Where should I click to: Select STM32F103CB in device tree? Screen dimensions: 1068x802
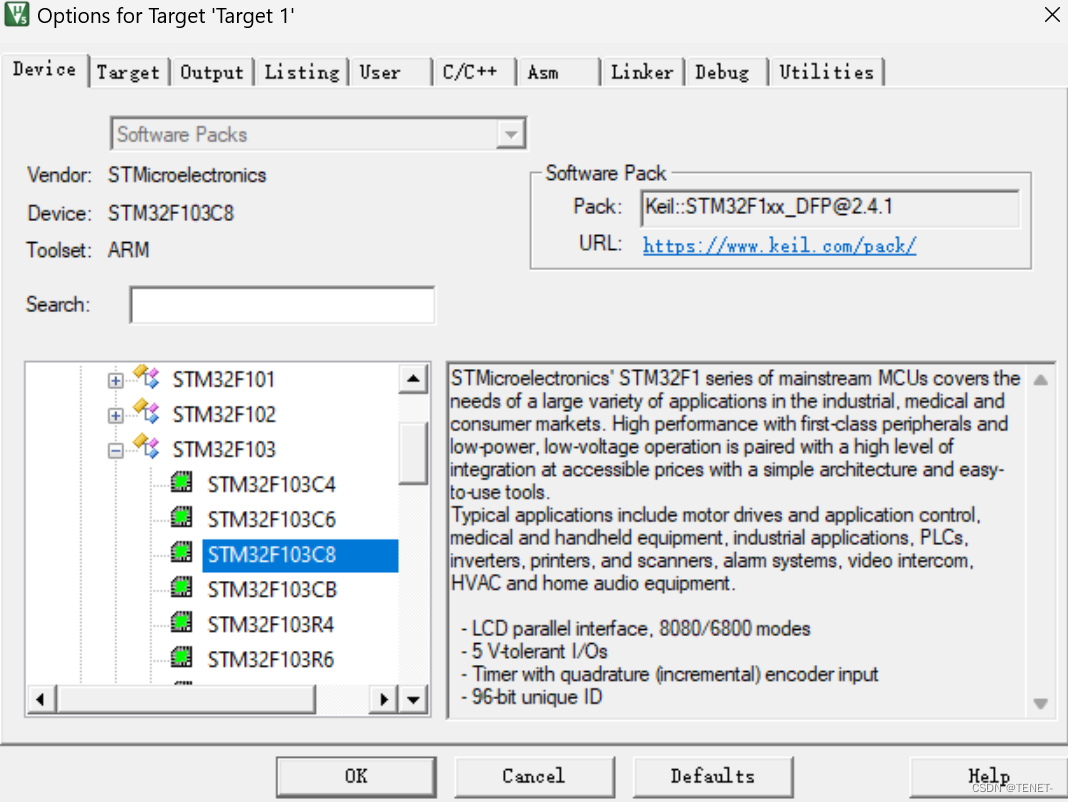pos(272,589)
